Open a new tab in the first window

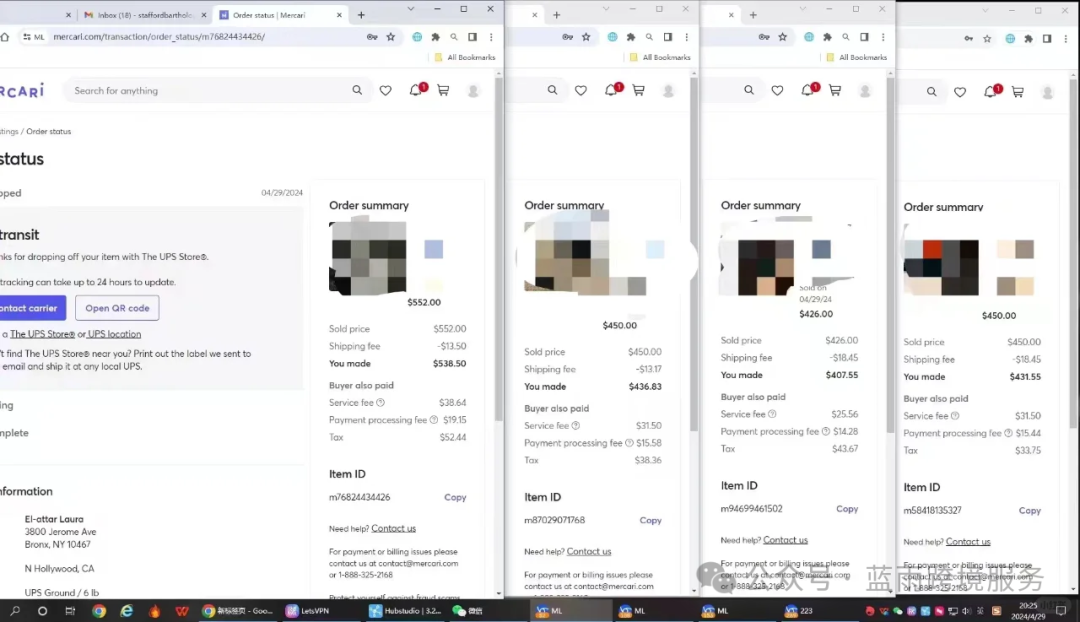tap(361, 14)
